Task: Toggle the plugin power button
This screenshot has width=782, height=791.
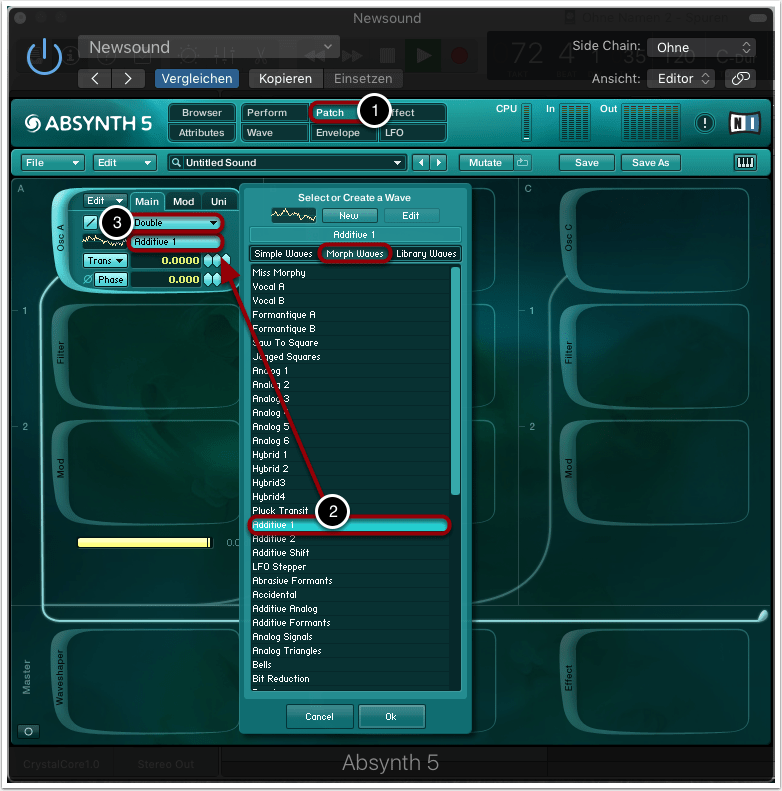Action: [x=44, y=56]
